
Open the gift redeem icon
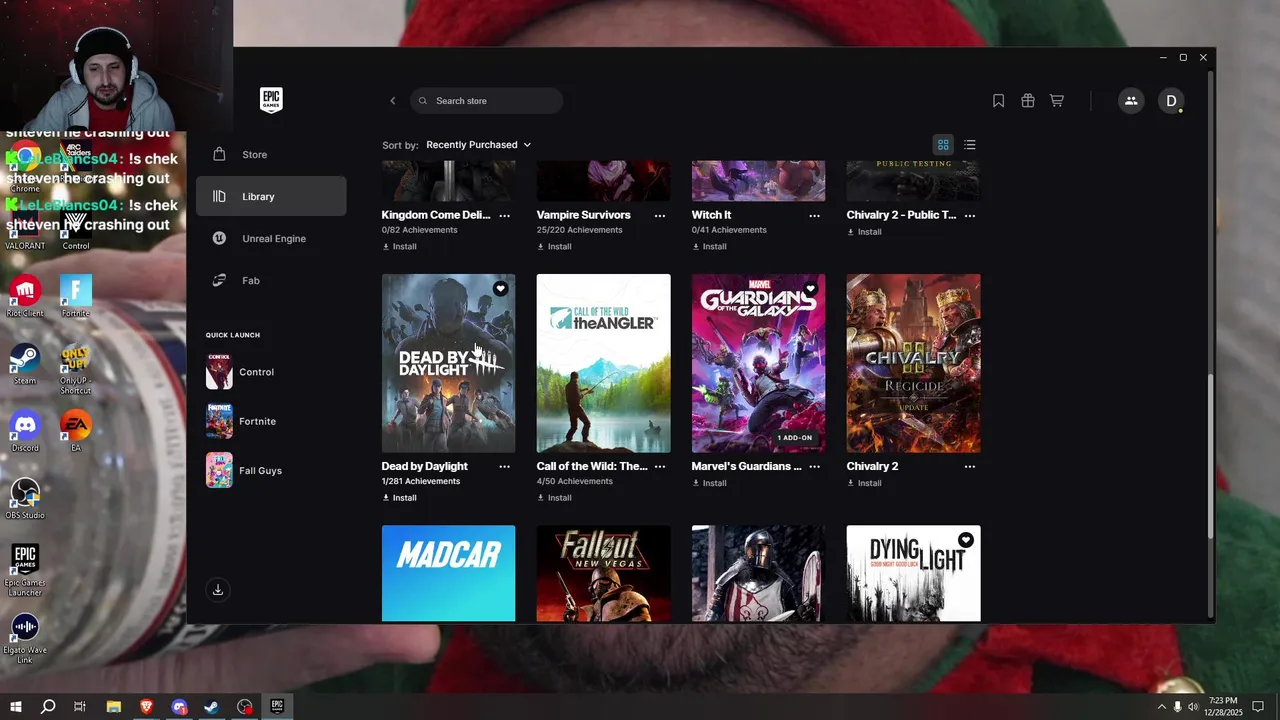(x=1027, y=101)
